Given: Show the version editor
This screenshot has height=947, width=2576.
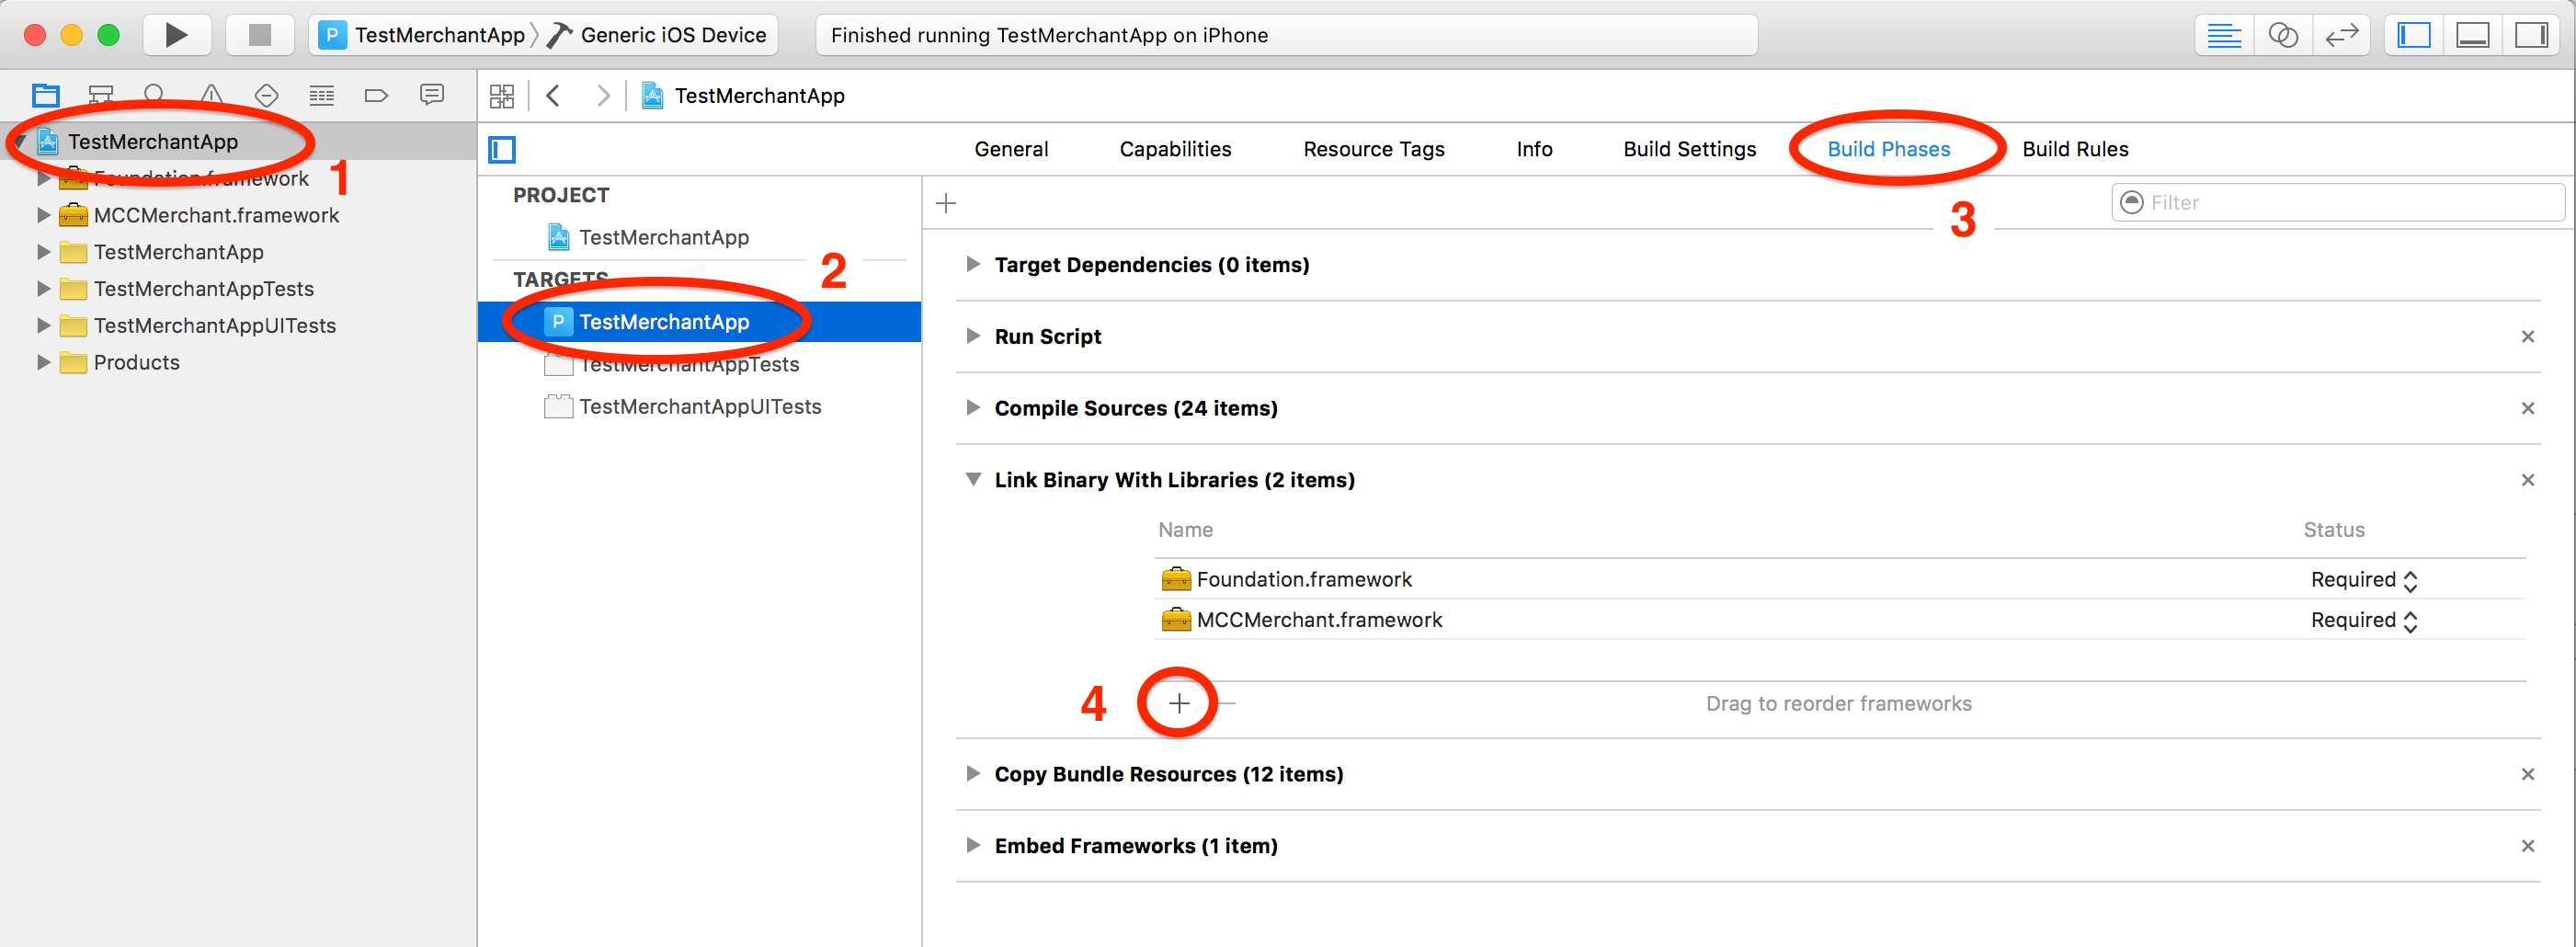Looking at the screenshot, I should [2341, 36].
